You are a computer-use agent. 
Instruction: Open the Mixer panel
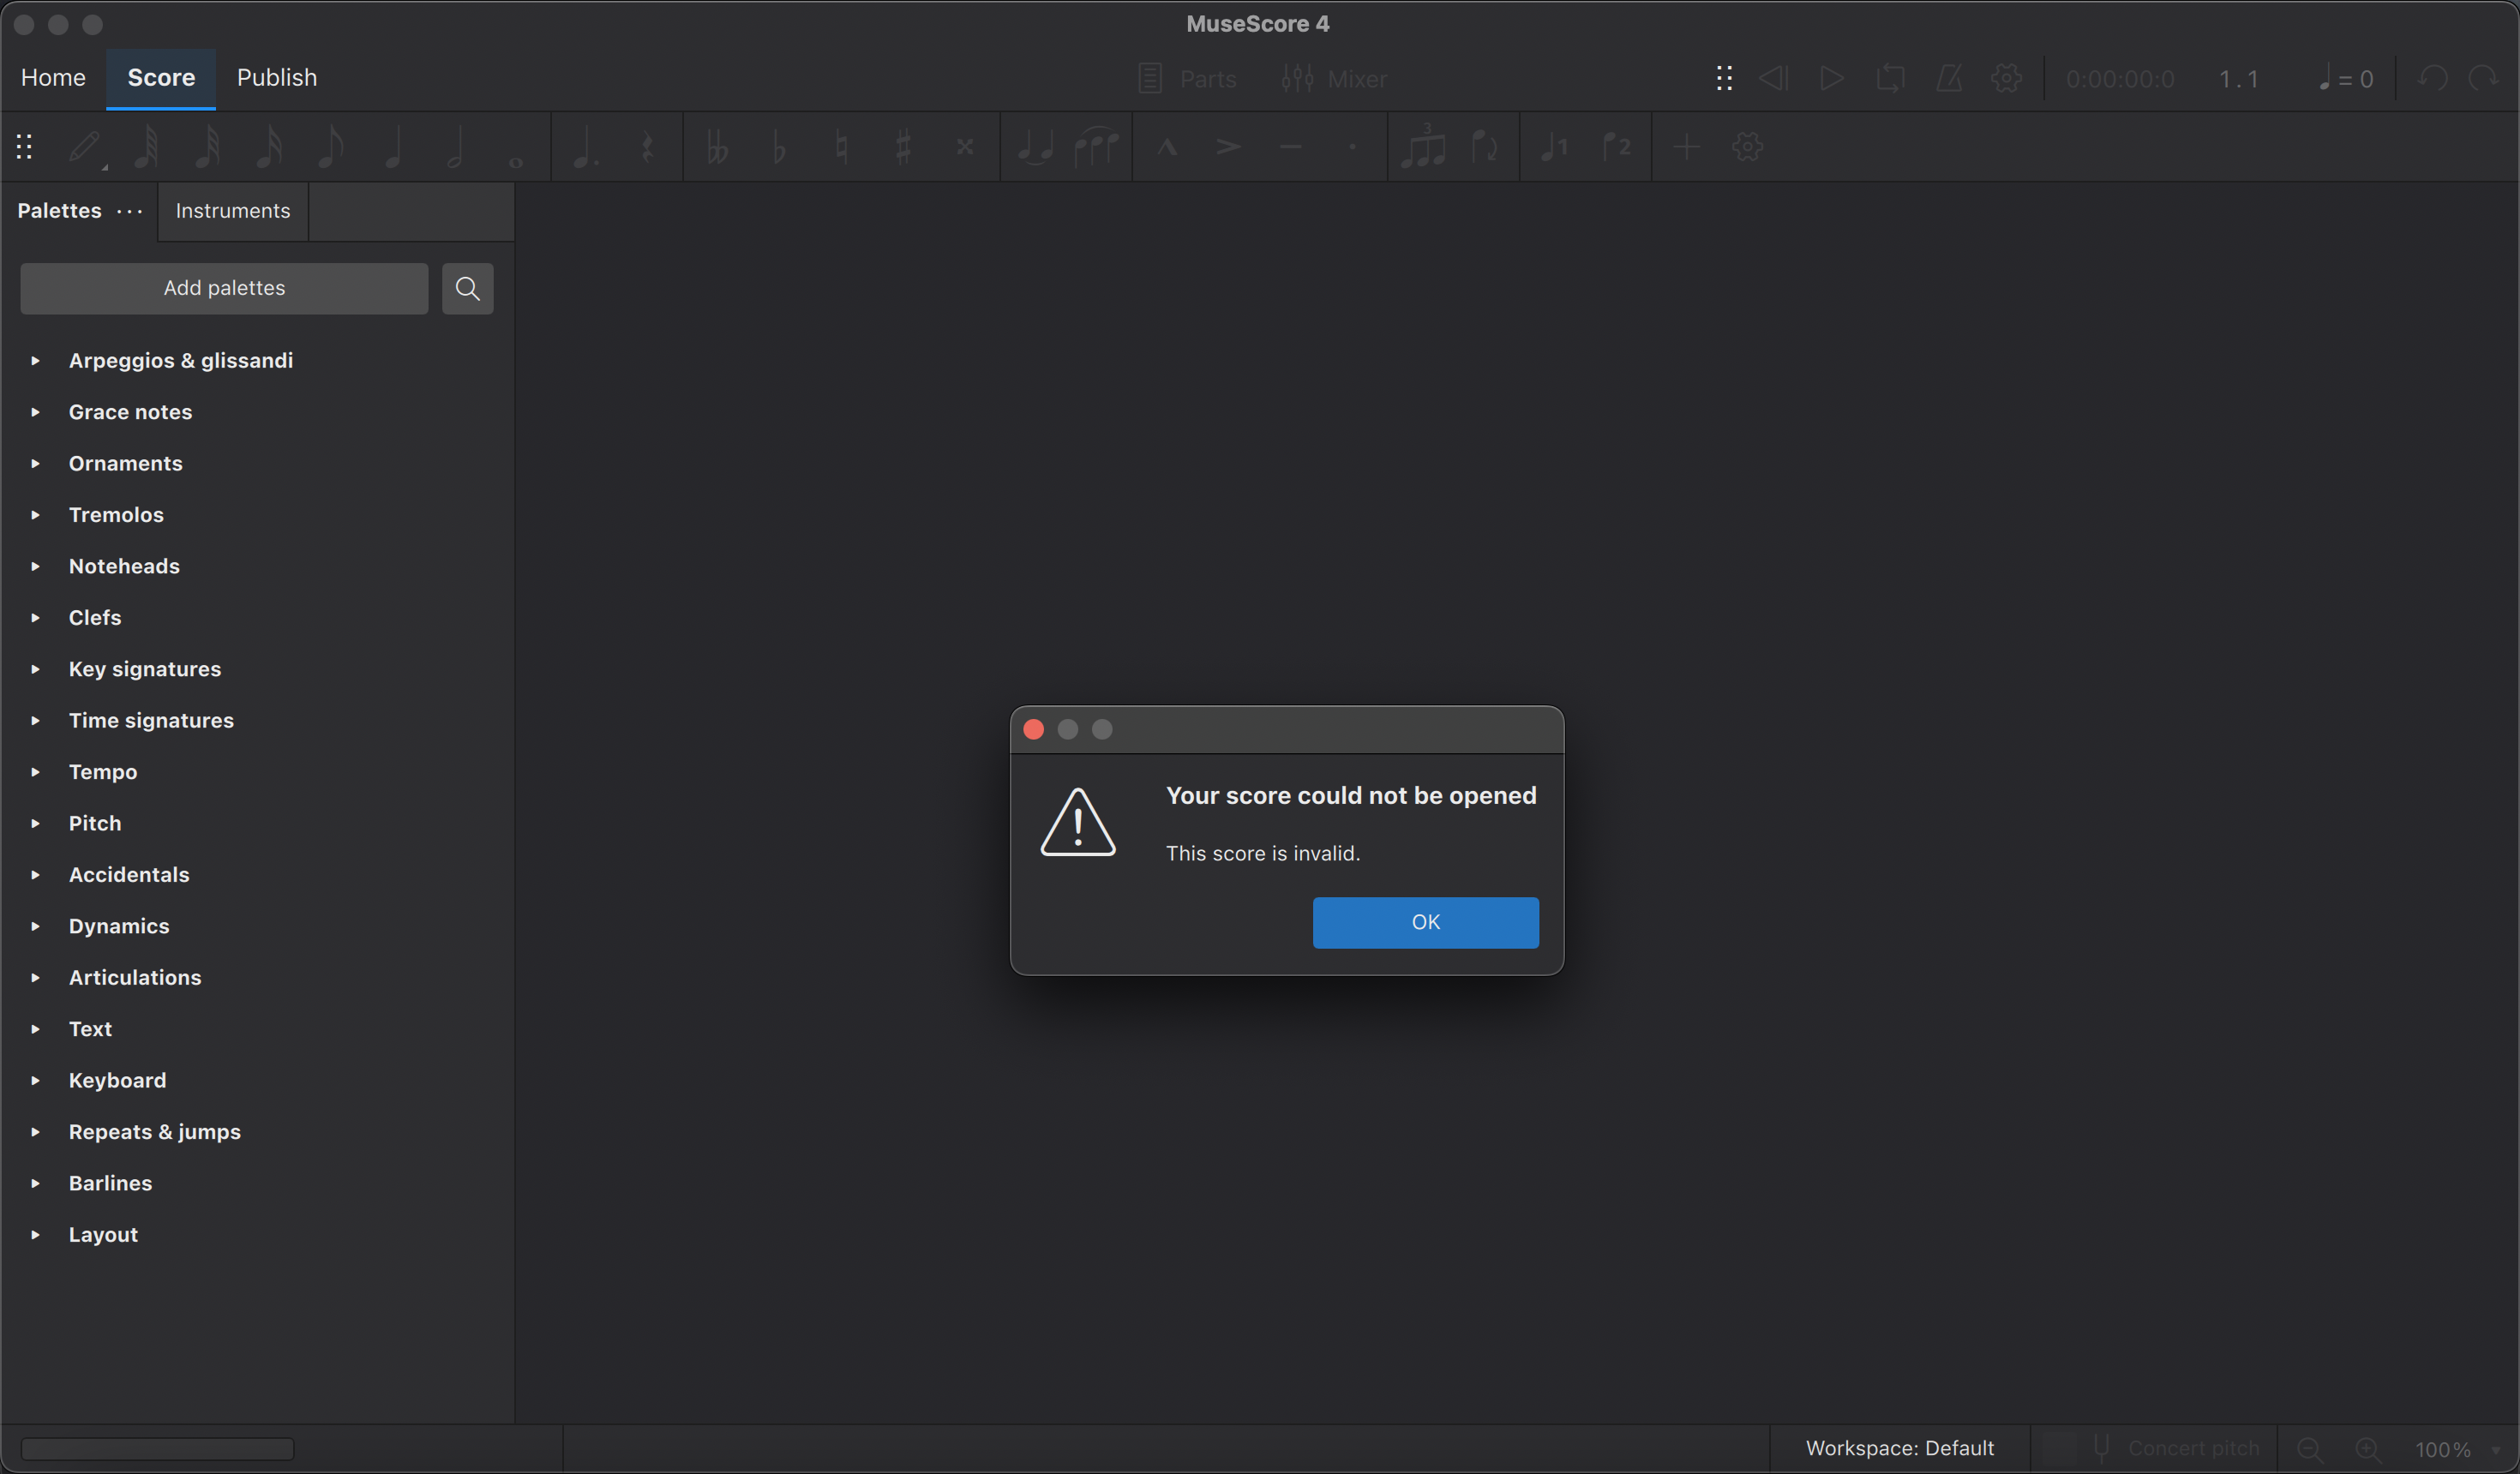tap(1335, 77)
